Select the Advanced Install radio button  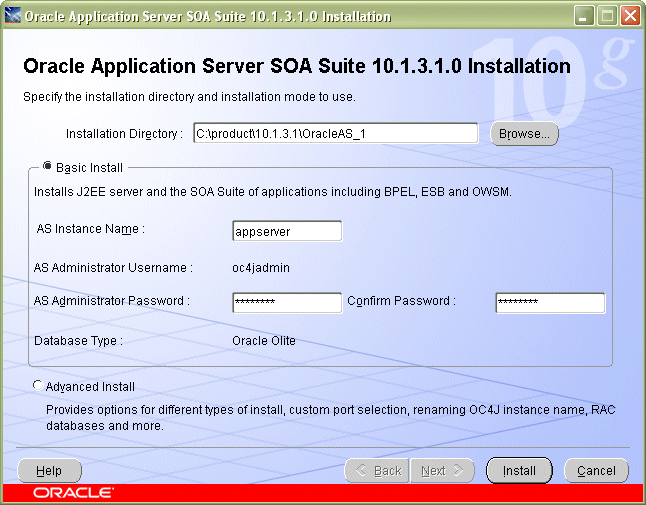point(38,386)
